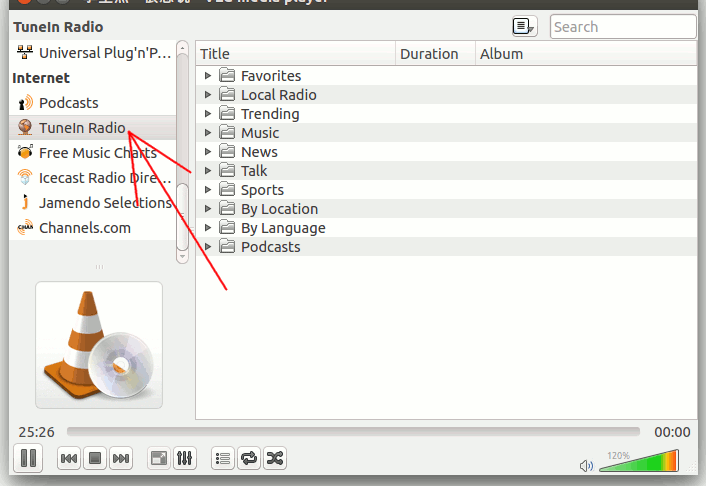706x486 pixels.
Task: Select Jamendo Selections service
Action: click(93, 203)
